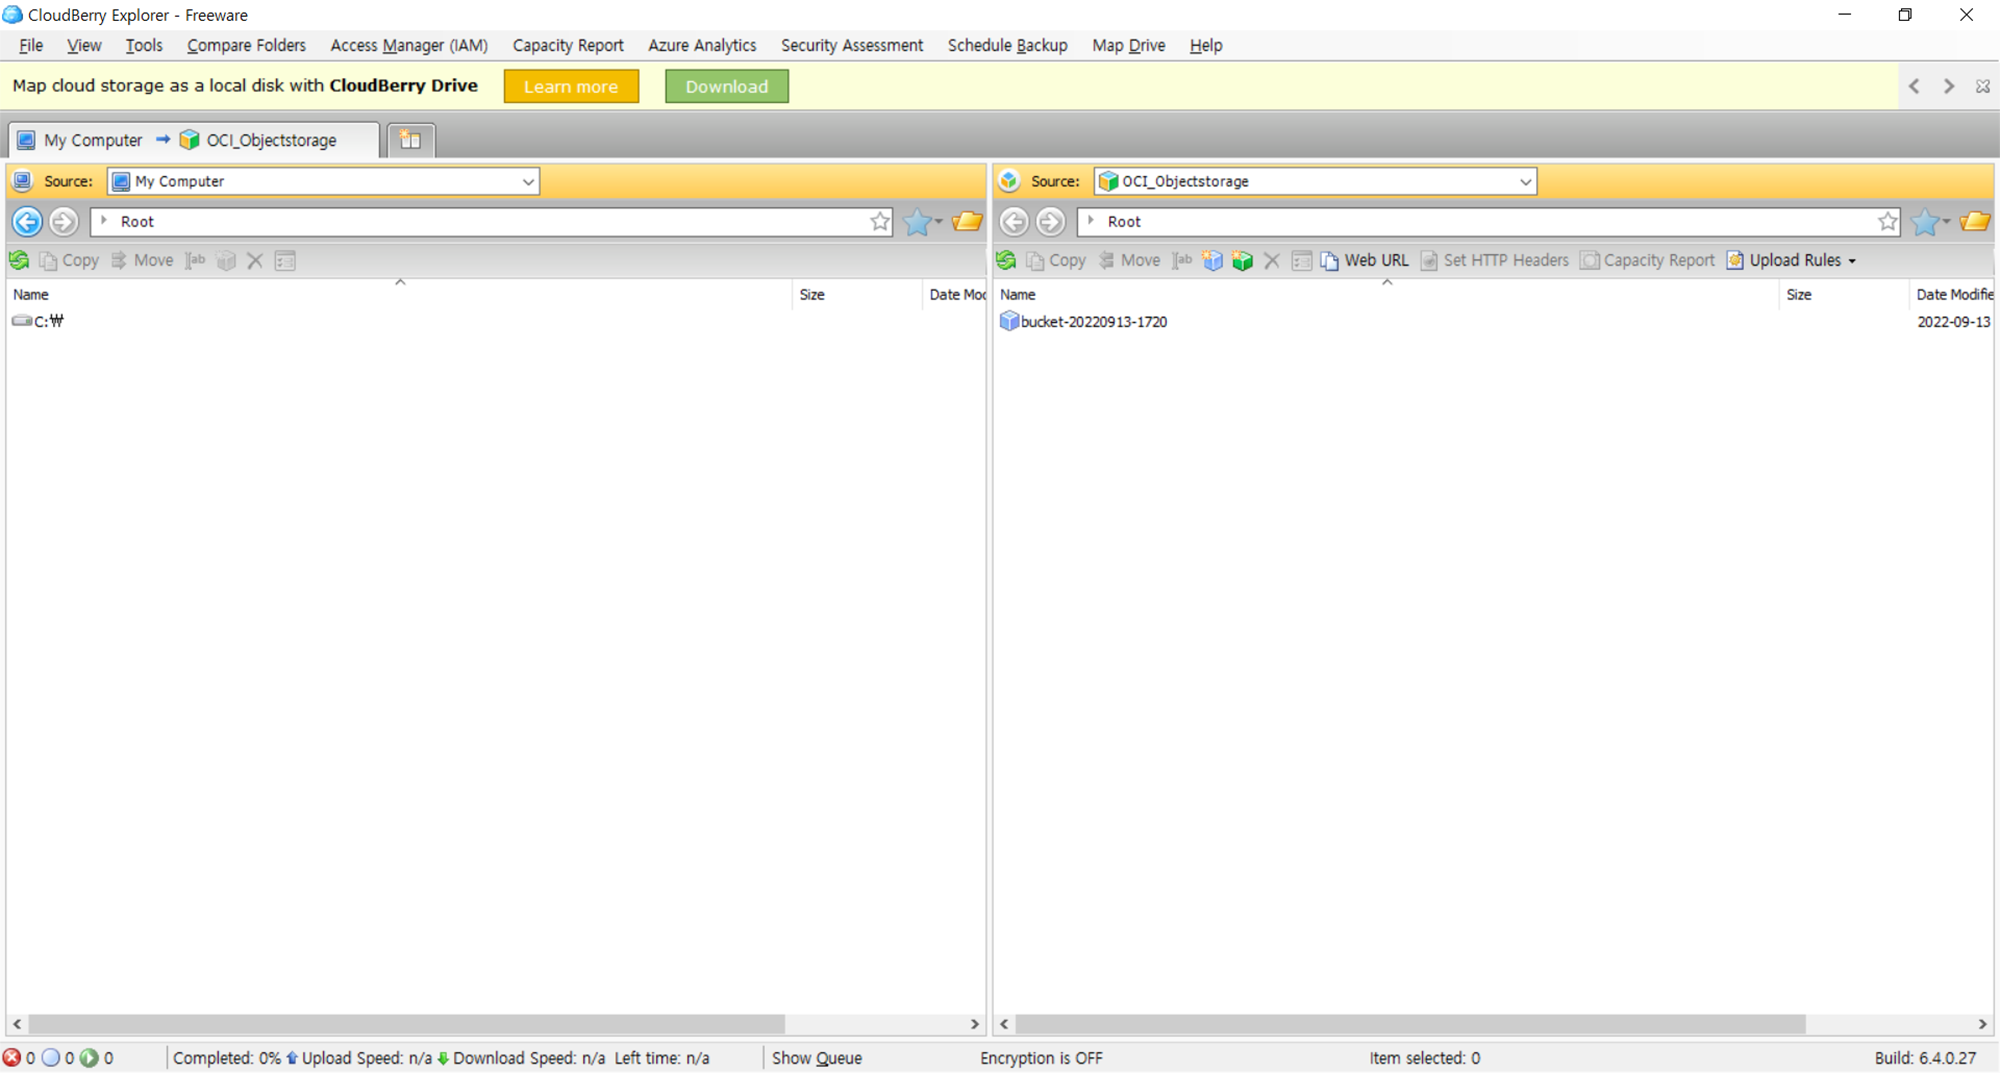Open the Capacity Report menu
This screenshot has height=1073, width=2000.
[568, 45]
